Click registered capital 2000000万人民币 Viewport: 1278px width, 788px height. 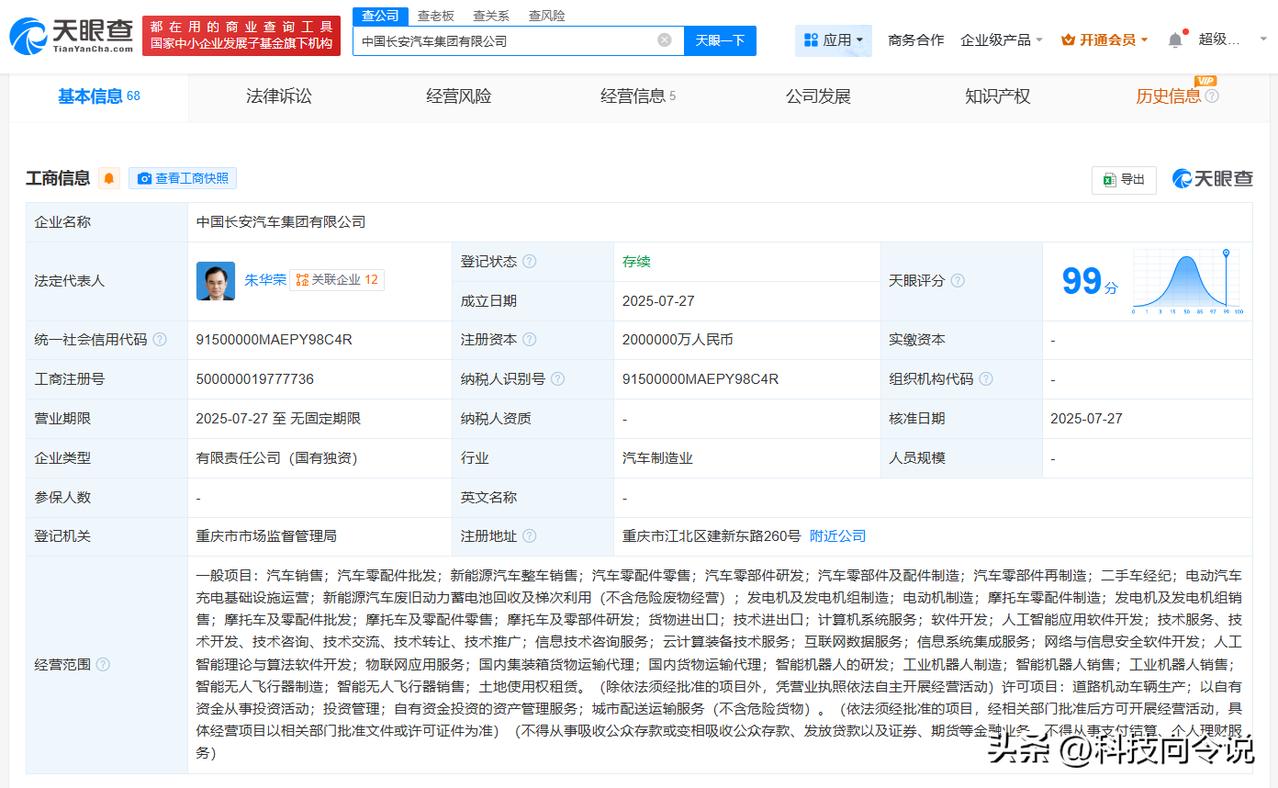click(677, 340)
